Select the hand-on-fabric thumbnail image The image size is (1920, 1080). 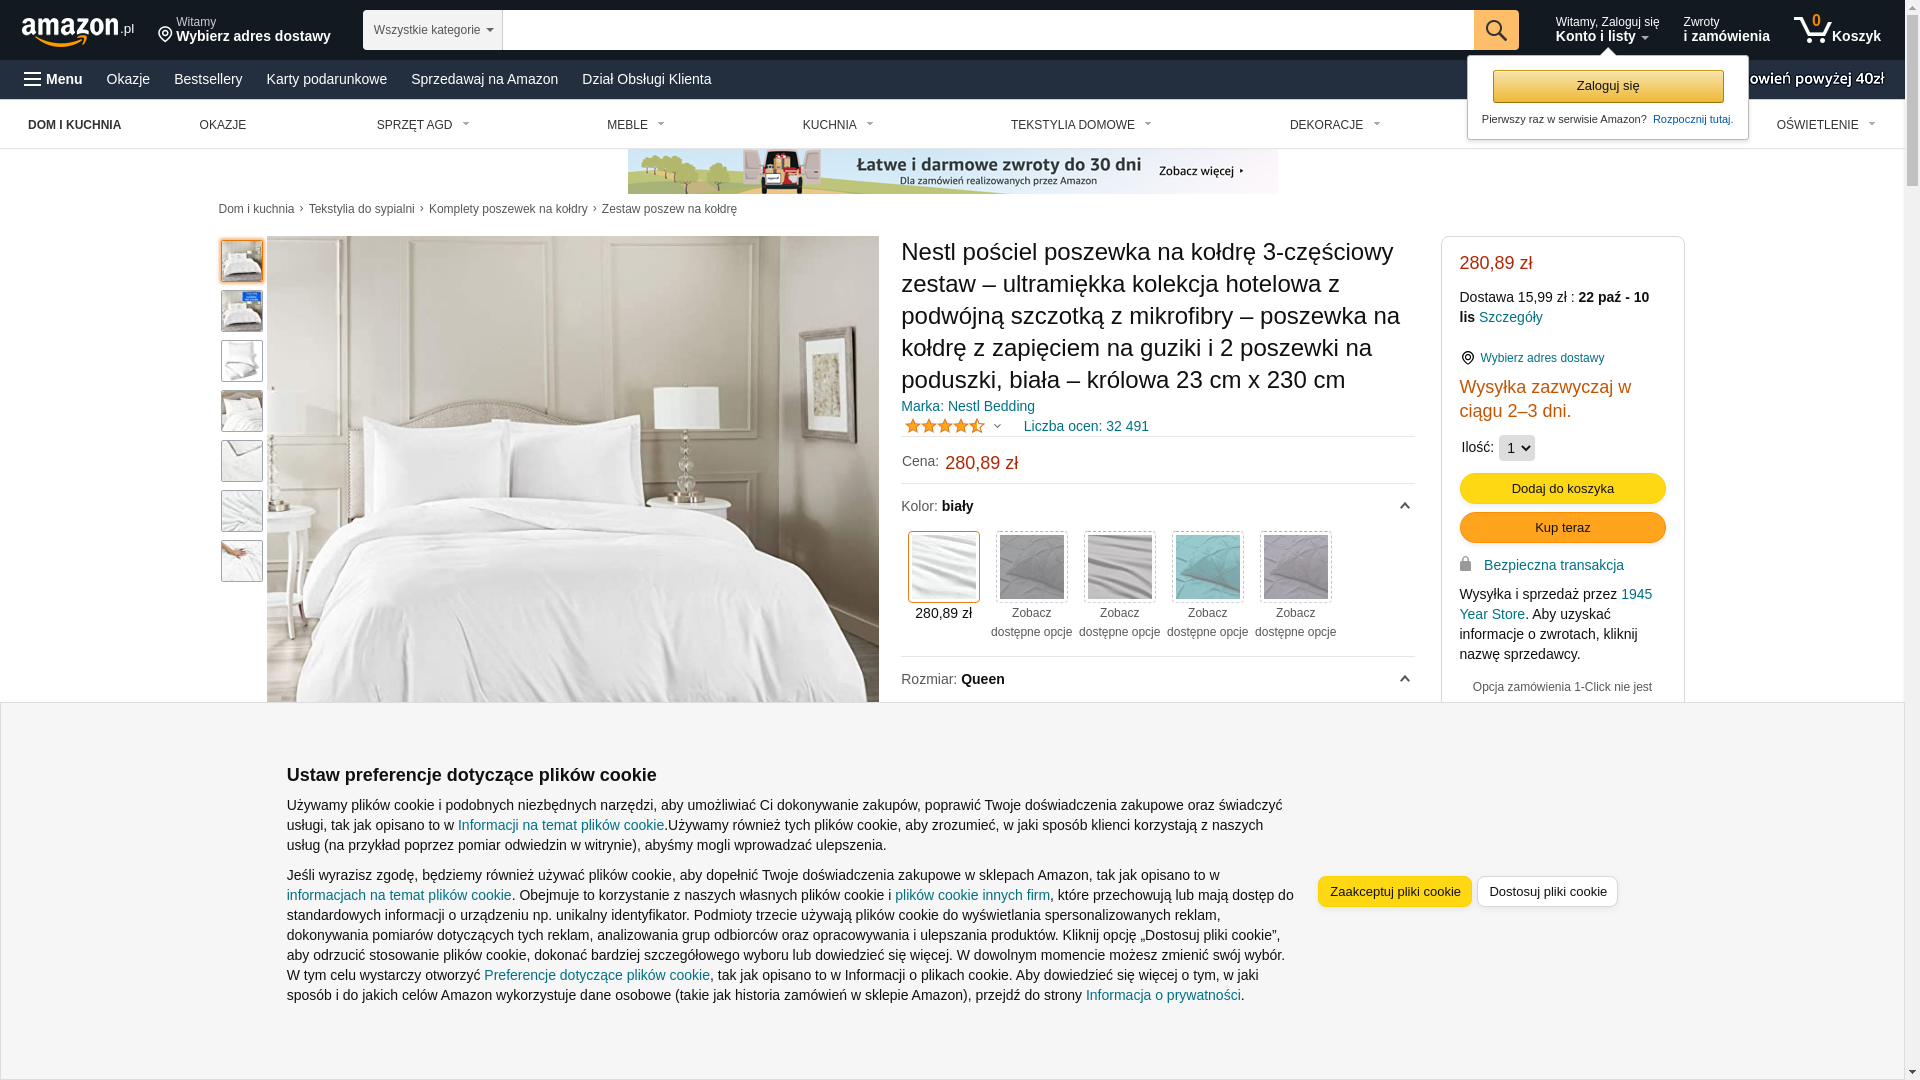(242, 561)
